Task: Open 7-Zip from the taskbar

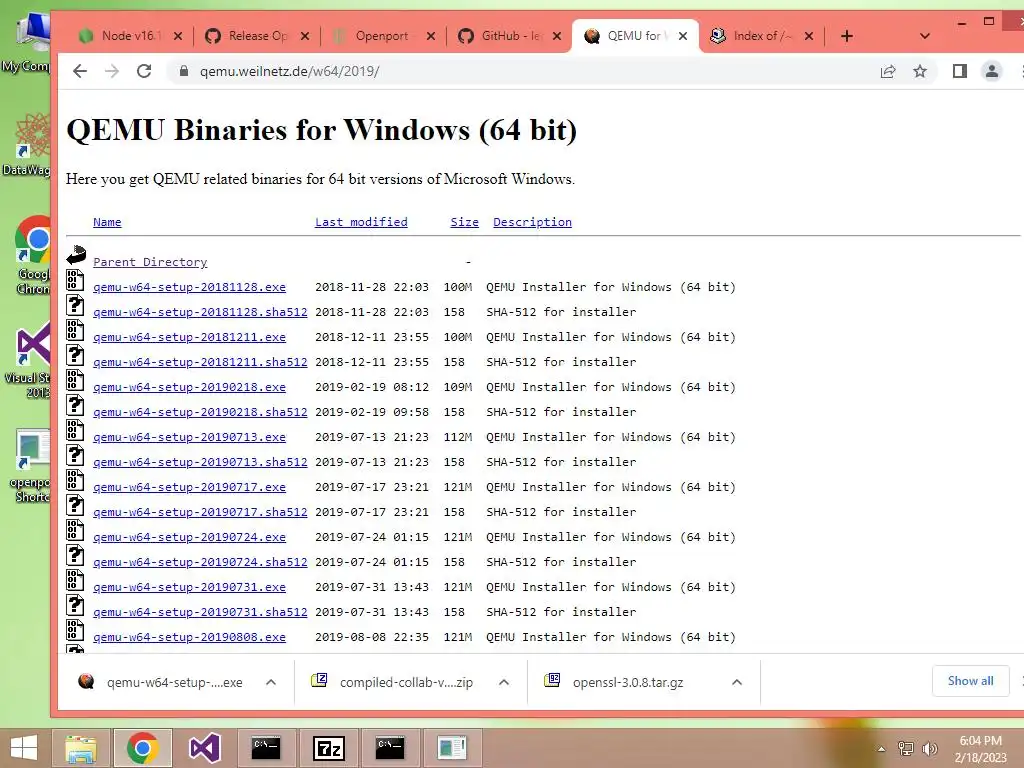Action: point(328,748)
